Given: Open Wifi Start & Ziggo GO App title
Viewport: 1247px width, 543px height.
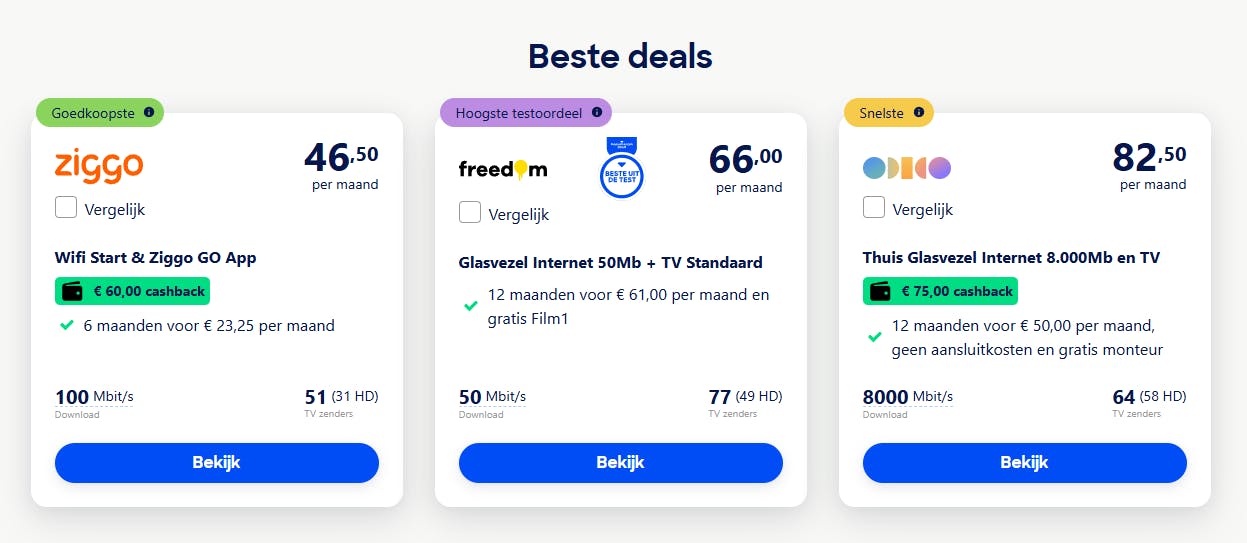Looking at the screenshot, I should click(156, 258).
